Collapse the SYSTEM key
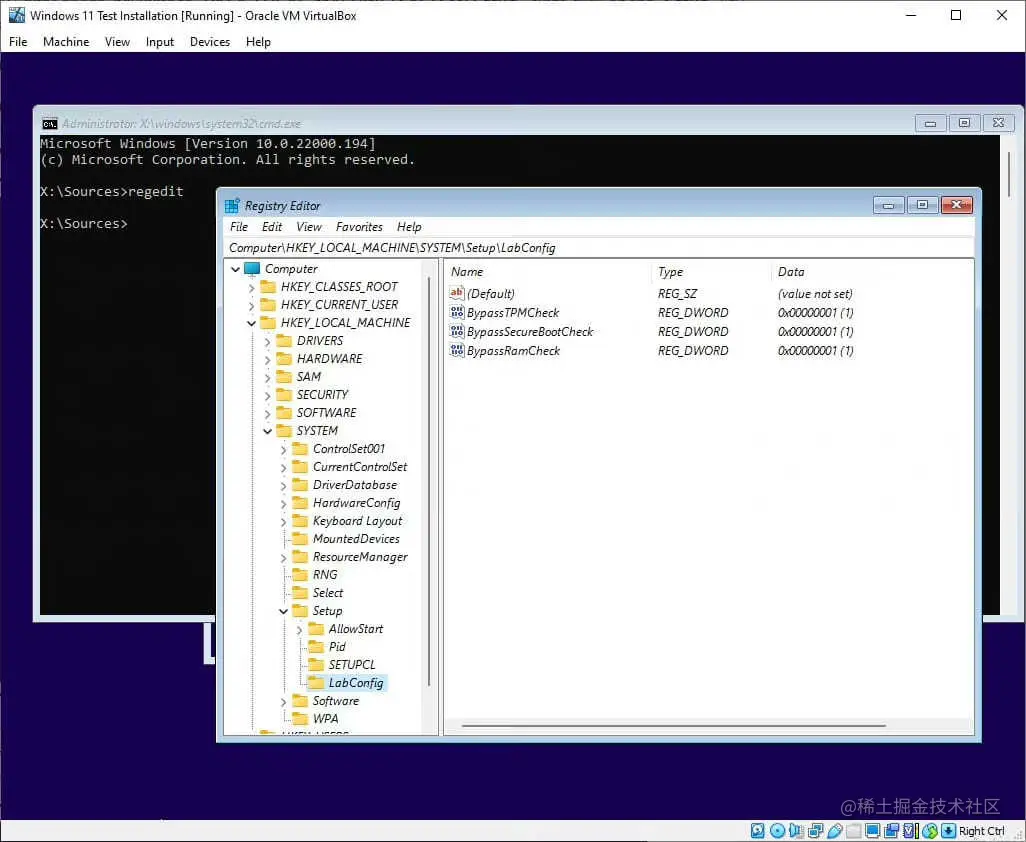Viewport: 1026px width, 842px height. click(267, 431)
